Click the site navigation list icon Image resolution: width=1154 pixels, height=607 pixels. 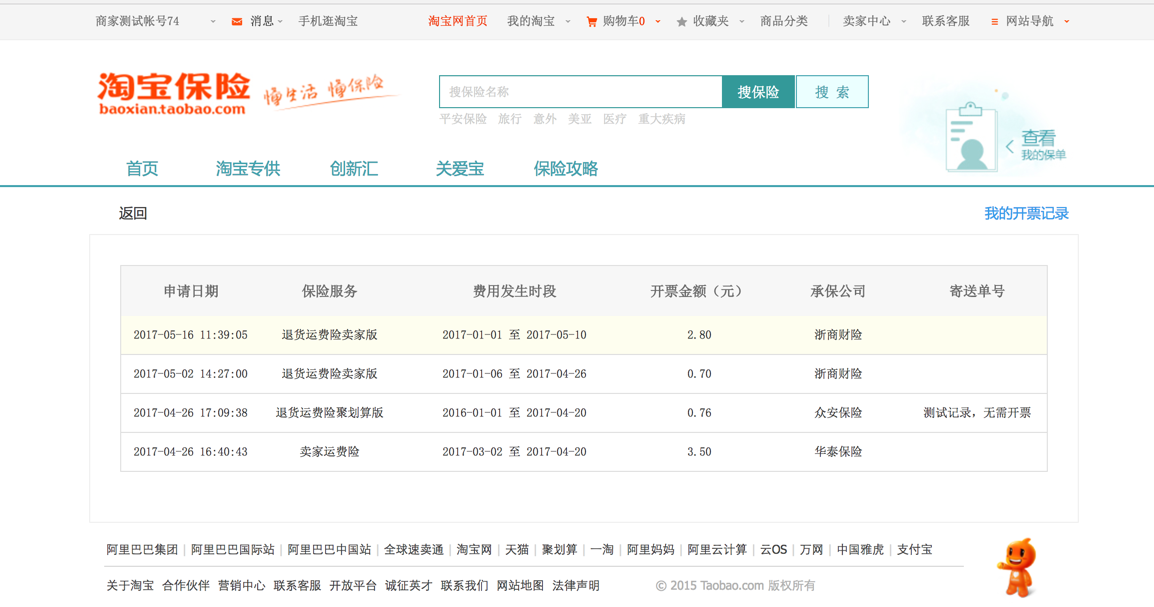994,22
